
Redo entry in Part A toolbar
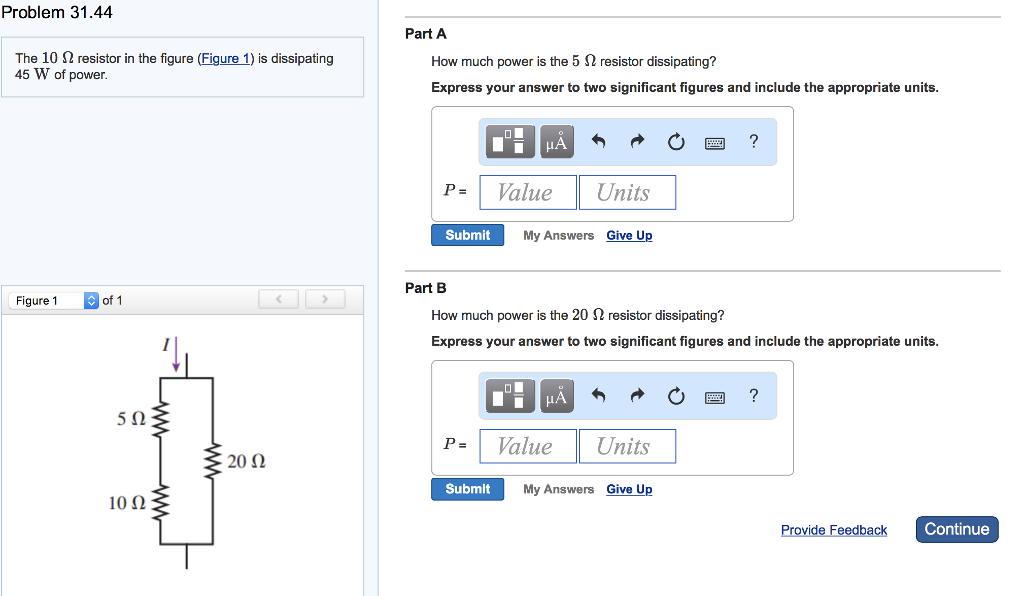click(637, 141)
